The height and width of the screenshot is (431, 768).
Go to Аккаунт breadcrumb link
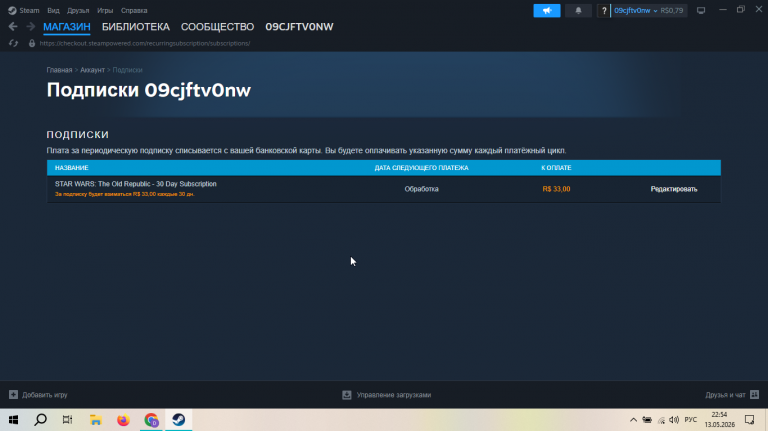click(x=92, y=70)
